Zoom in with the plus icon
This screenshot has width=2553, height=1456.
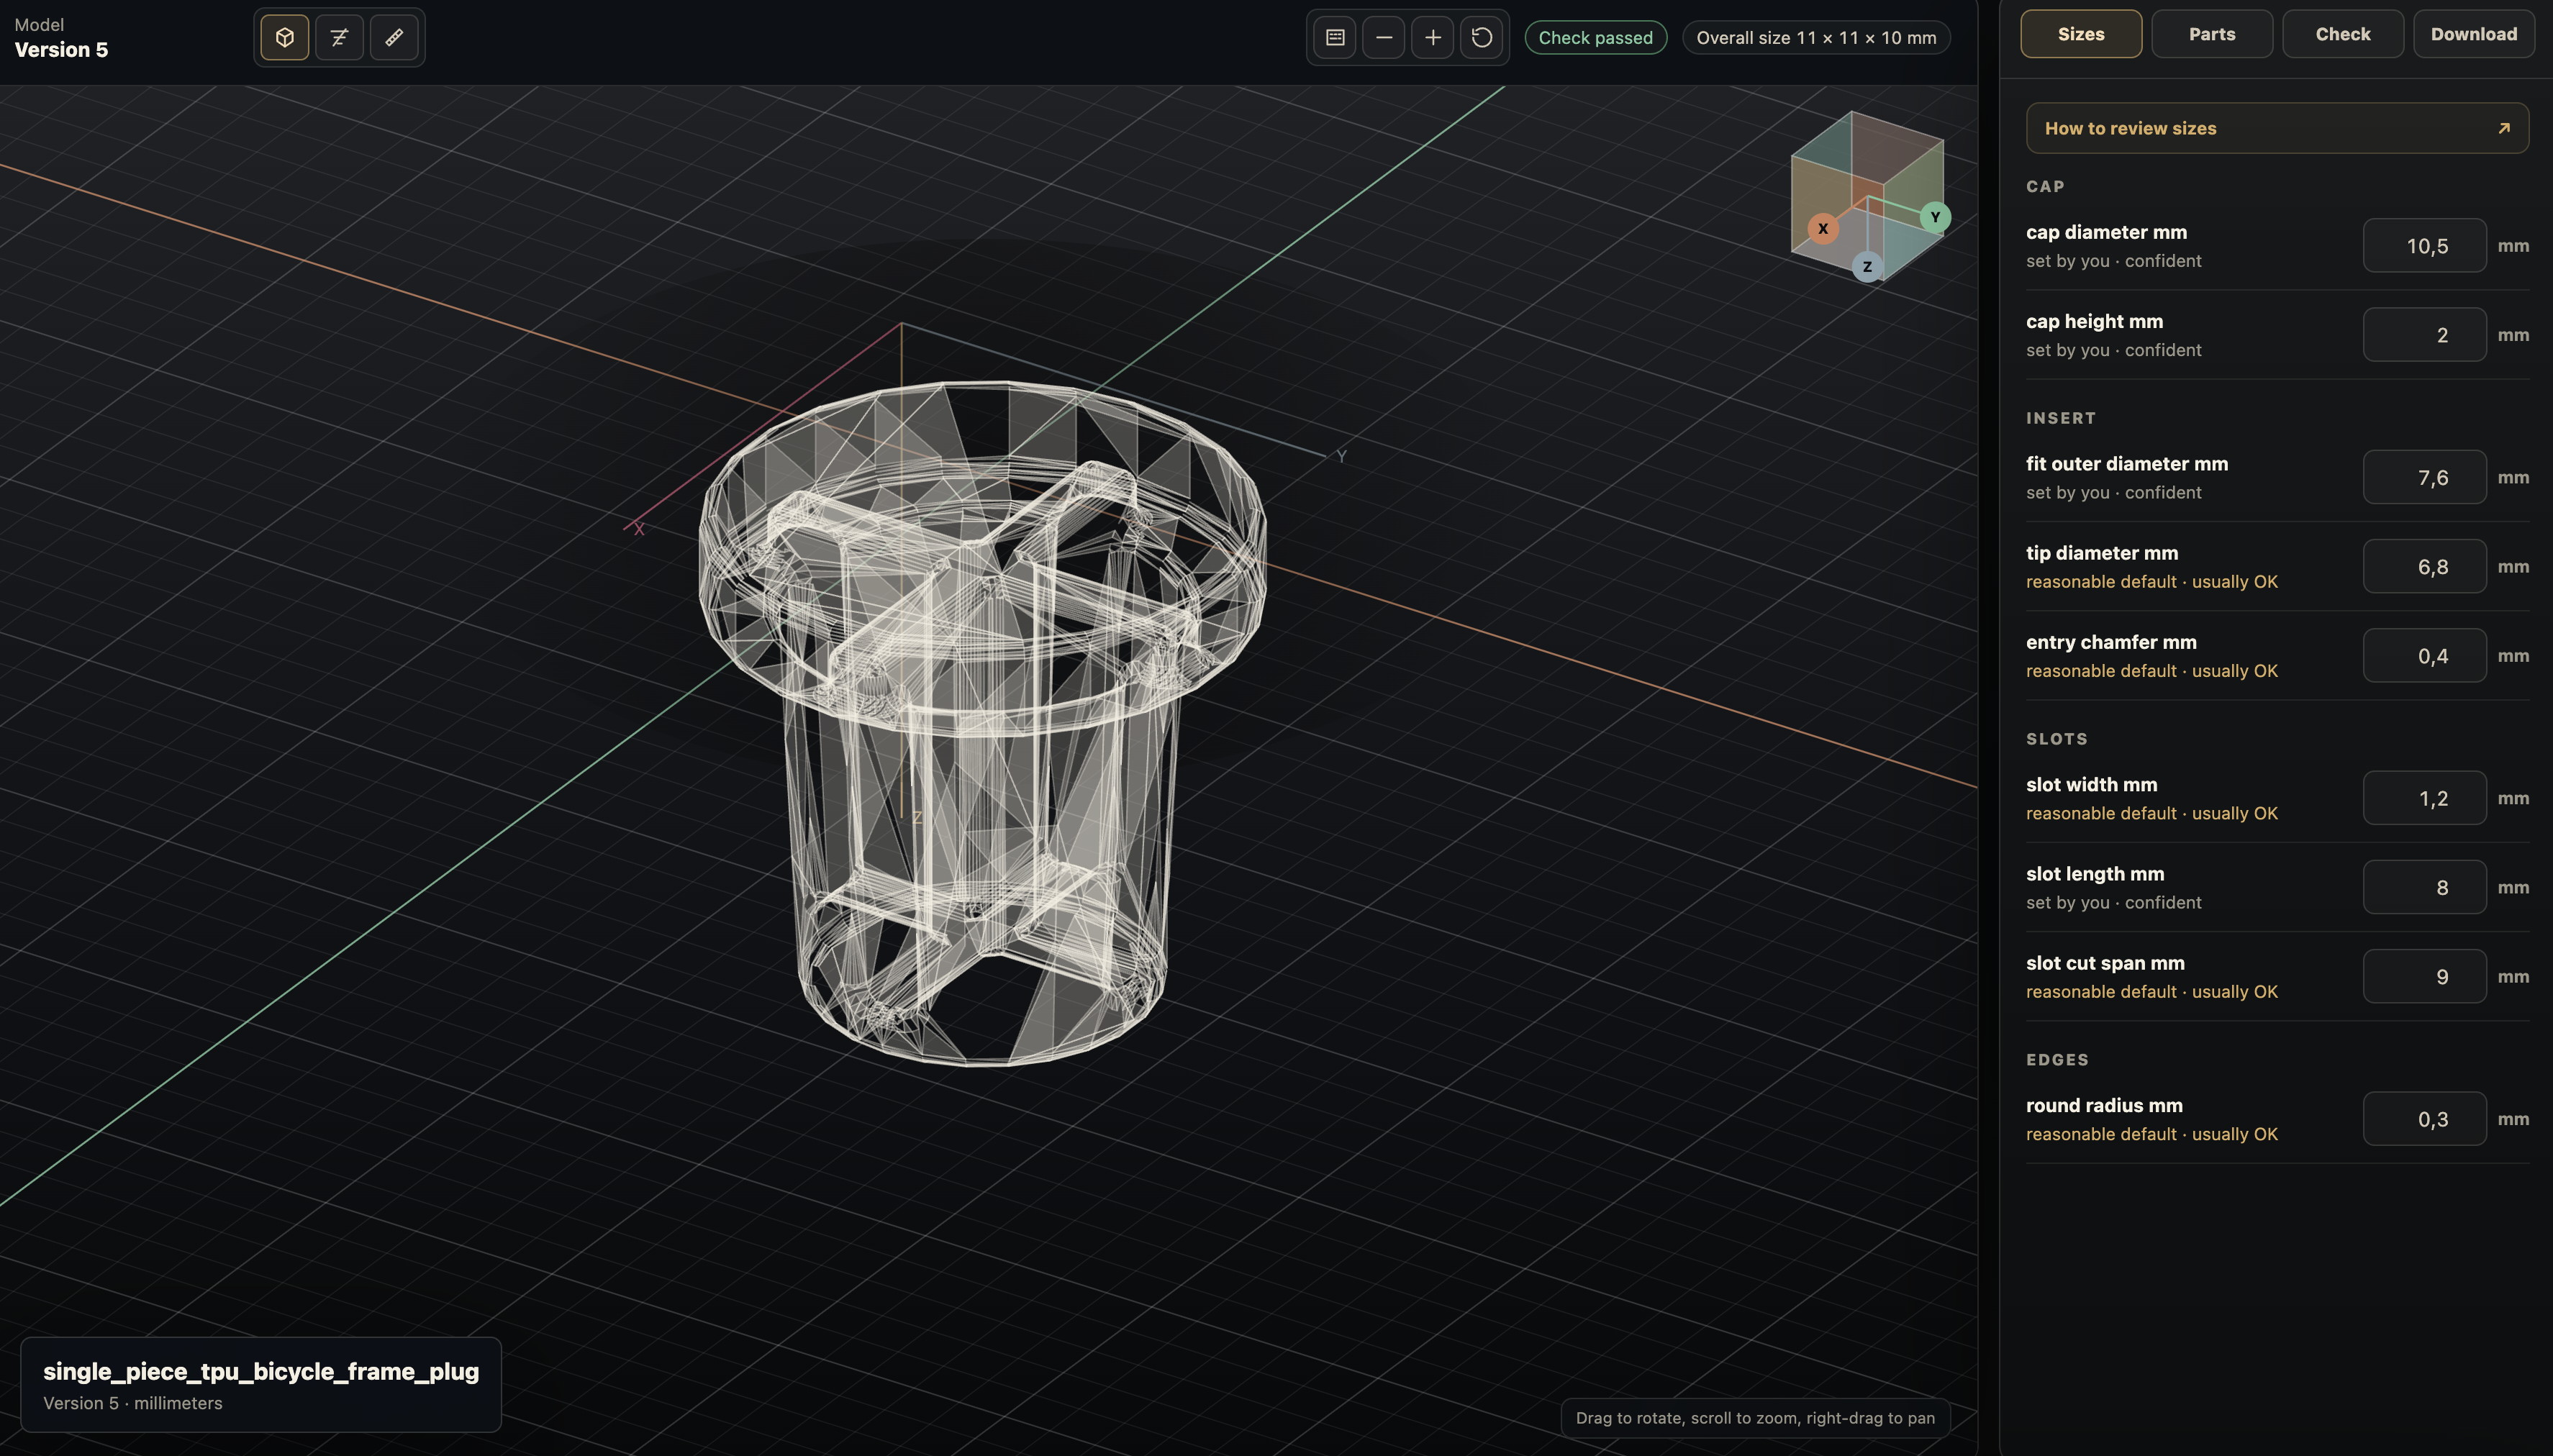click(x=1433, y=38)
